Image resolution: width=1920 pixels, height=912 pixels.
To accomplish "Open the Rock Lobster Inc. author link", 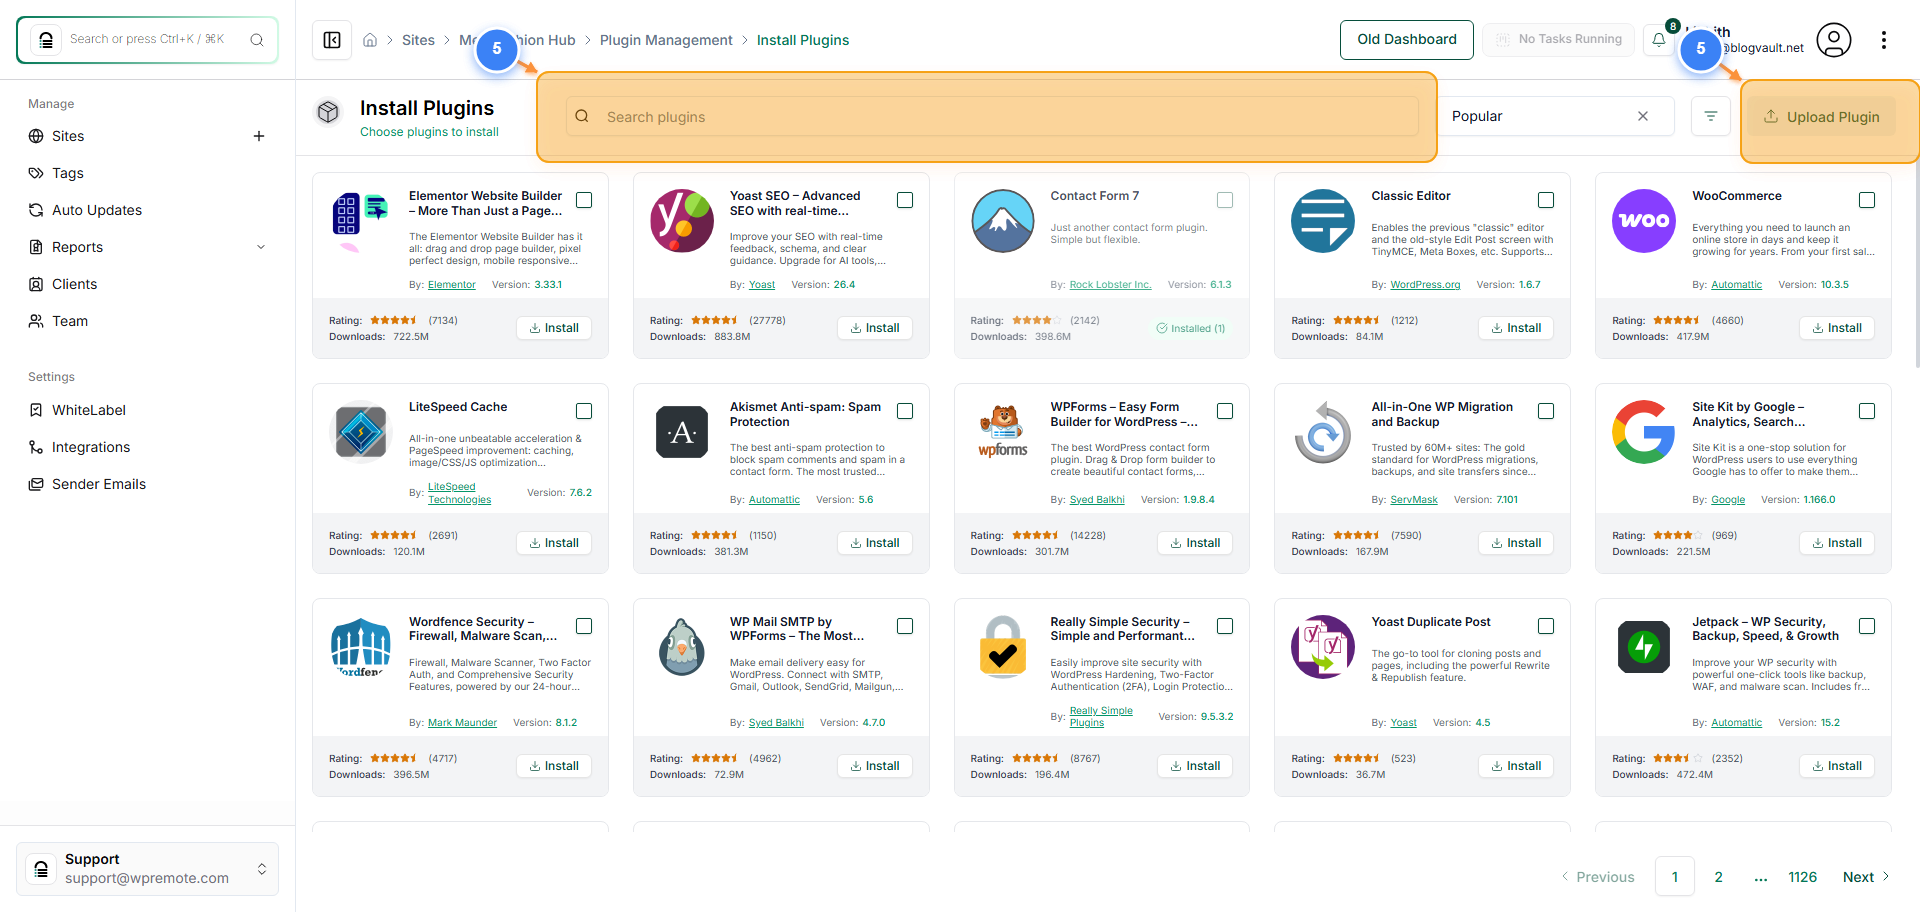I will pyautogui.click(x=1110, y=285).
